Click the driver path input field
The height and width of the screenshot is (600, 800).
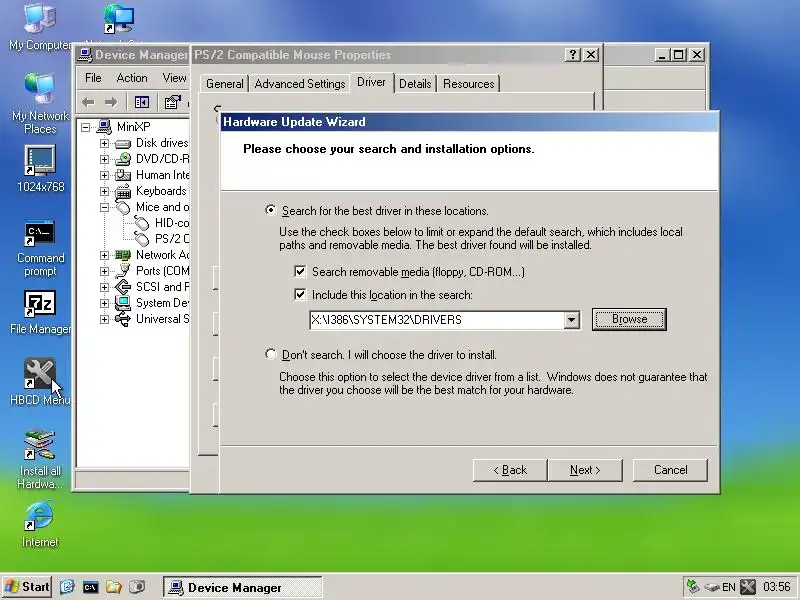437,320
